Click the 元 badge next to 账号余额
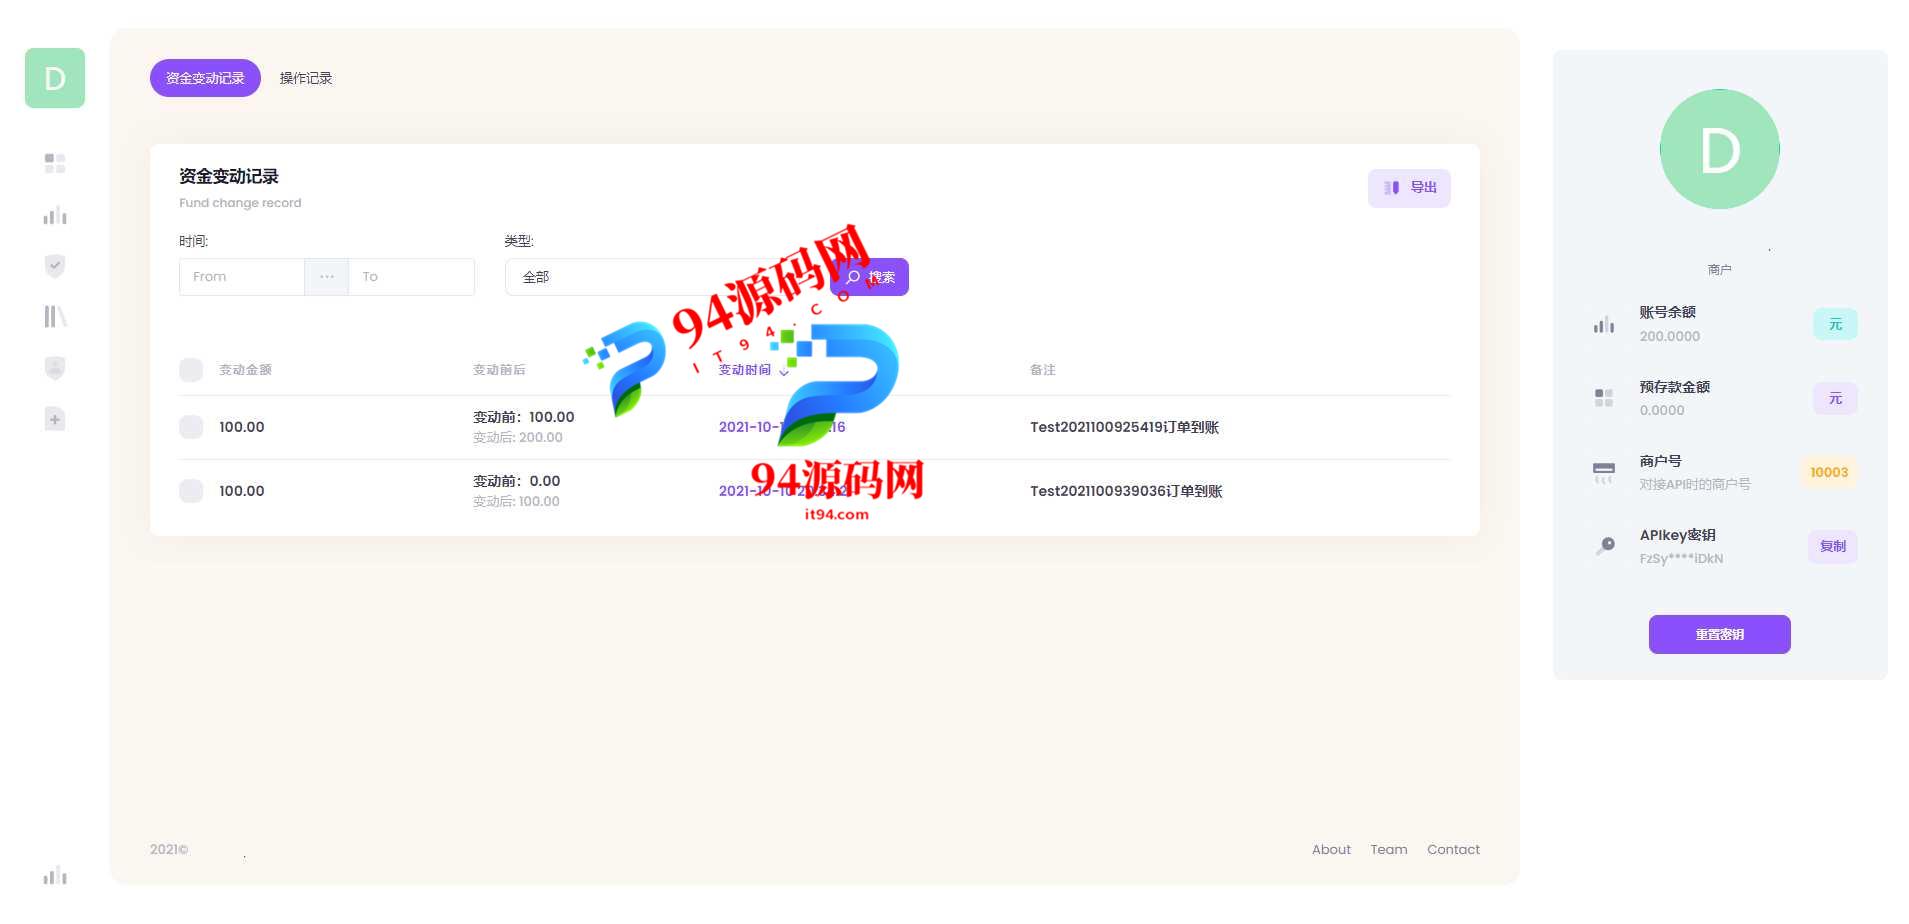1909x924 pixels. click(1835, 324)
